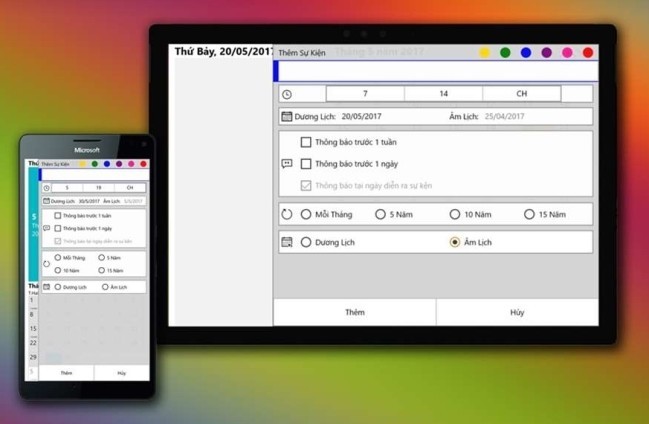The image size is (649, 424).
Task: Enable 'Thông báo trước 1 tuần' checkbox on tablet
Action: pyautogui.click(x=306, y=142)
